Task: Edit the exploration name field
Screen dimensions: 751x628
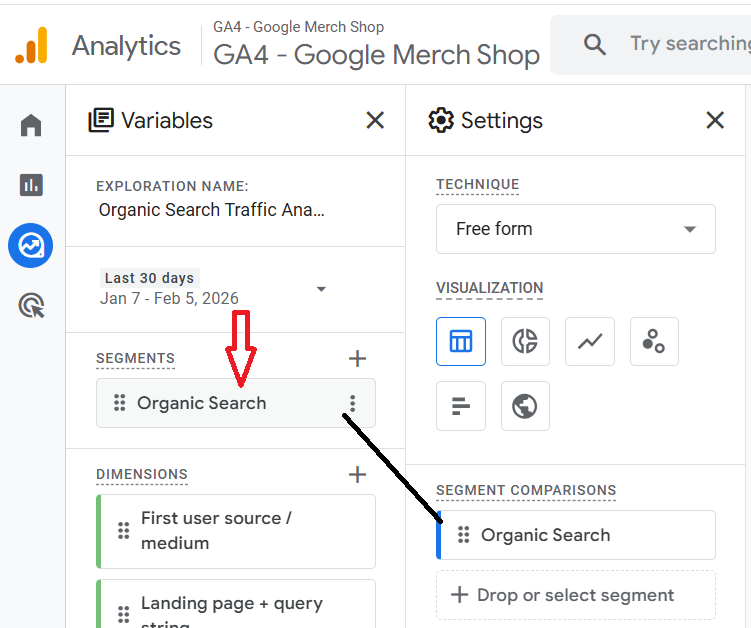Action: [212, 210]
